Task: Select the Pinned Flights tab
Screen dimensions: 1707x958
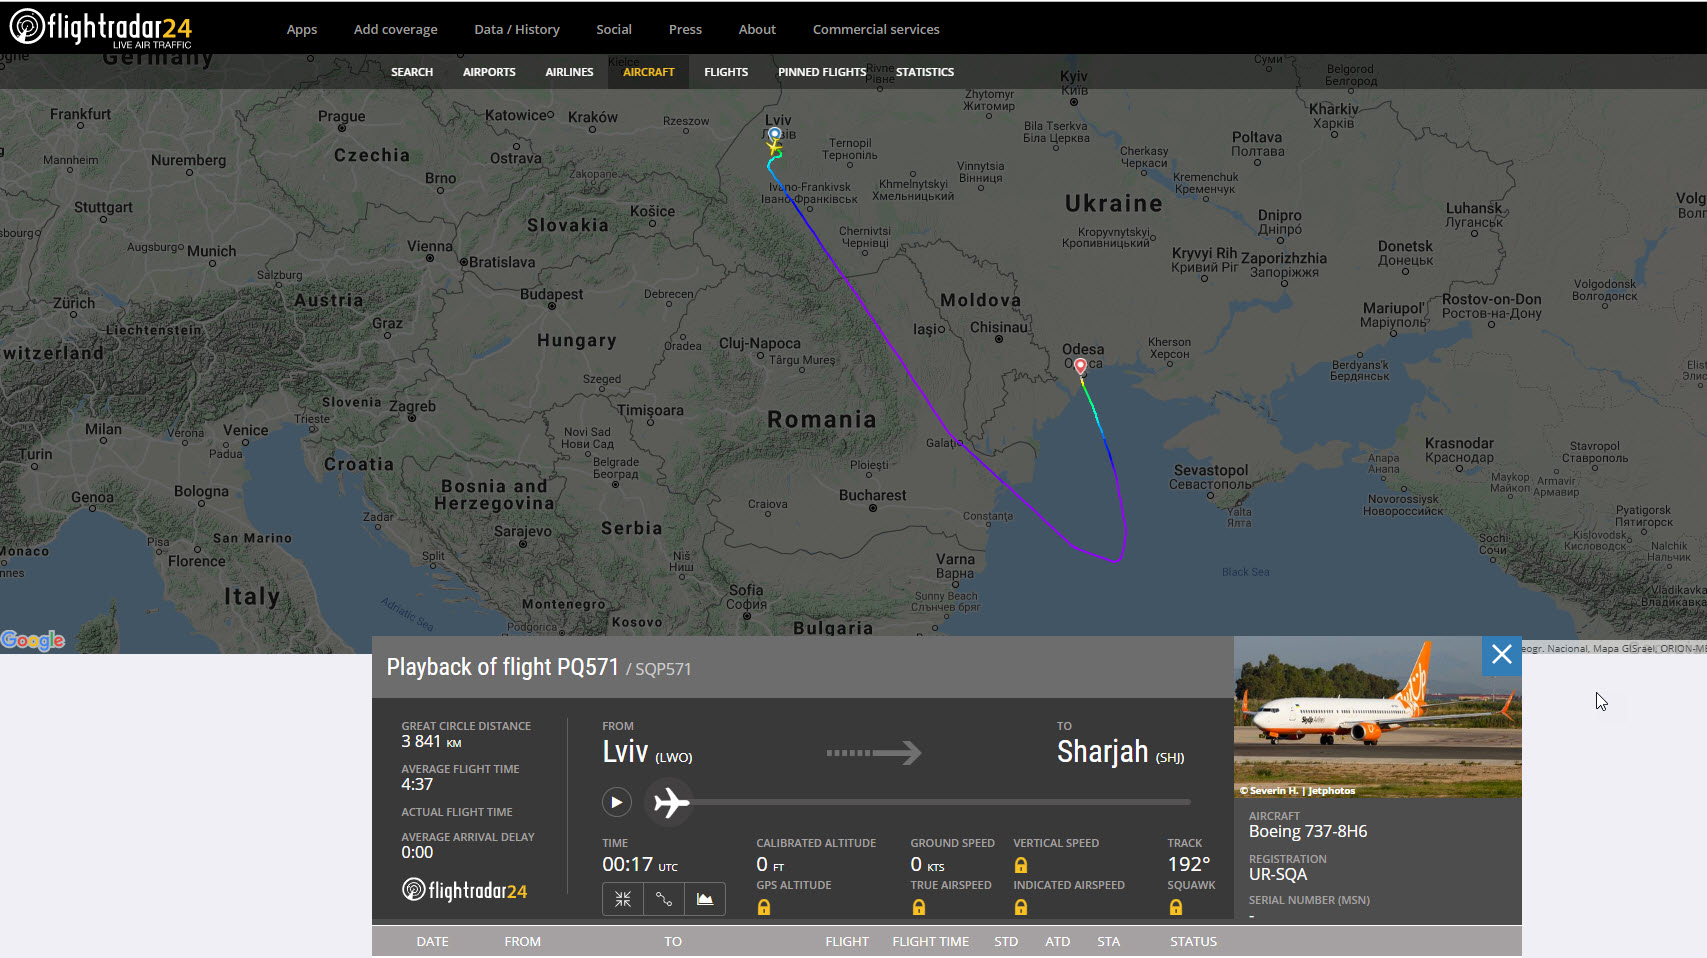Action: coord(821,72)
